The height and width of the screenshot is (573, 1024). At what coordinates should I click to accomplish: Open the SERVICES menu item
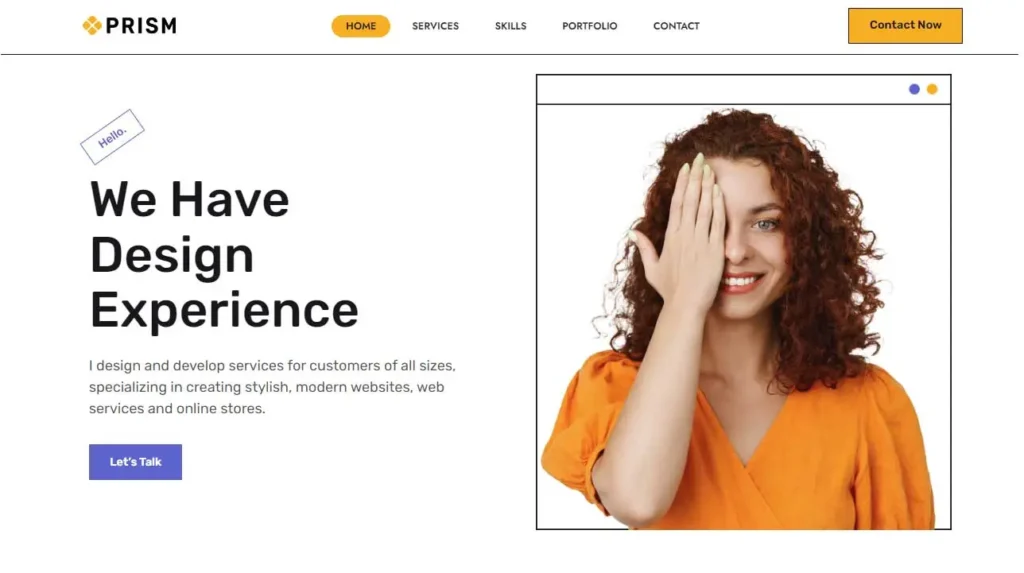pyautogui.click(x=435, y=26)
